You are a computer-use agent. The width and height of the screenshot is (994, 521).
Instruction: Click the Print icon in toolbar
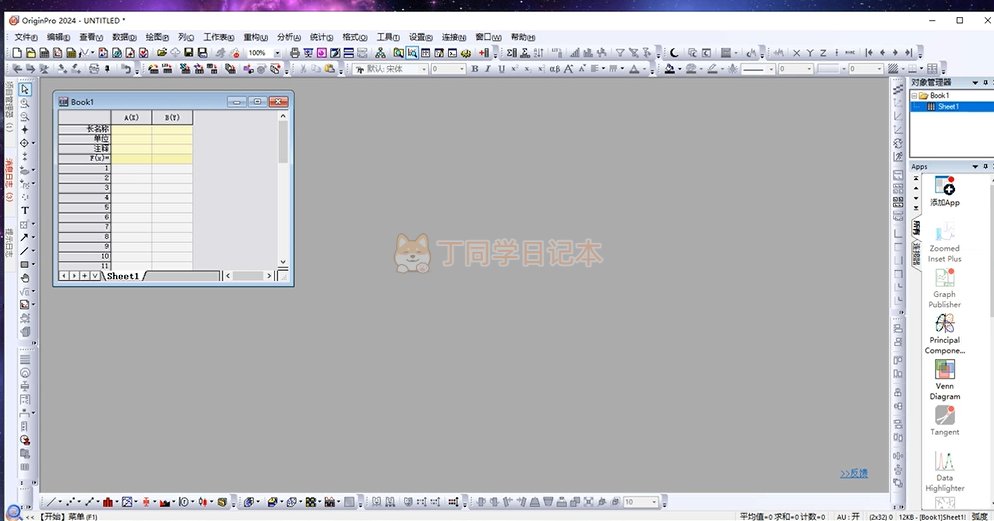coord(294,53)
